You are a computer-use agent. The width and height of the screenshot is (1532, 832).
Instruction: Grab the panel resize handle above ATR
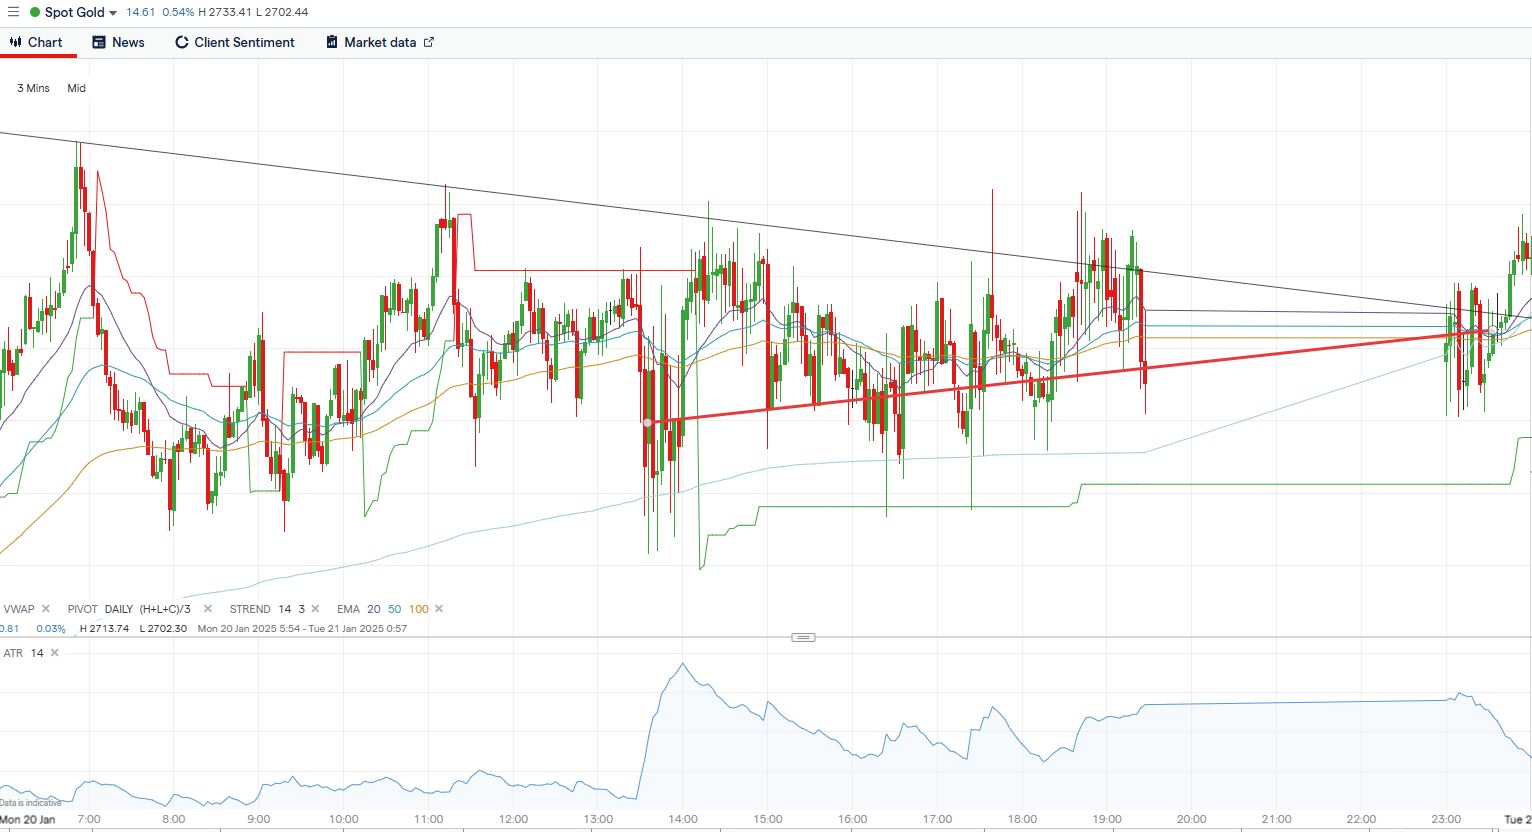click(x=803, y=637)
